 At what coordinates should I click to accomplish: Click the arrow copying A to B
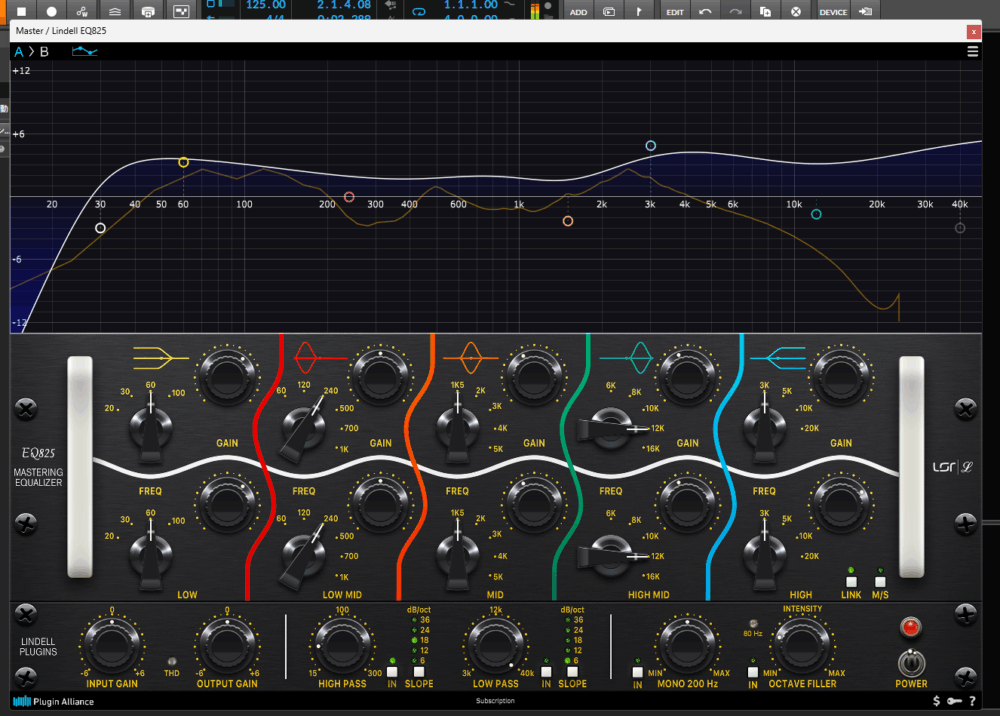click(x=31, y=52)
